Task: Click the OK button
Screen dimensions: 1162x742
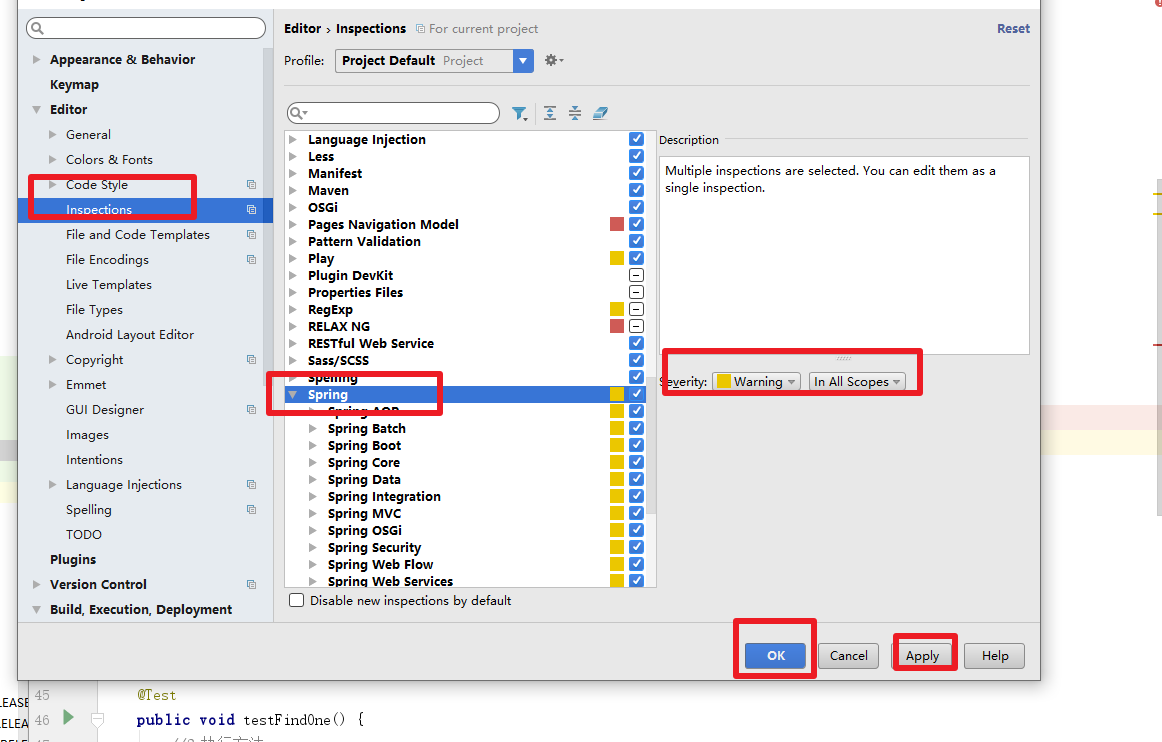Action: [x=776, y=655]
